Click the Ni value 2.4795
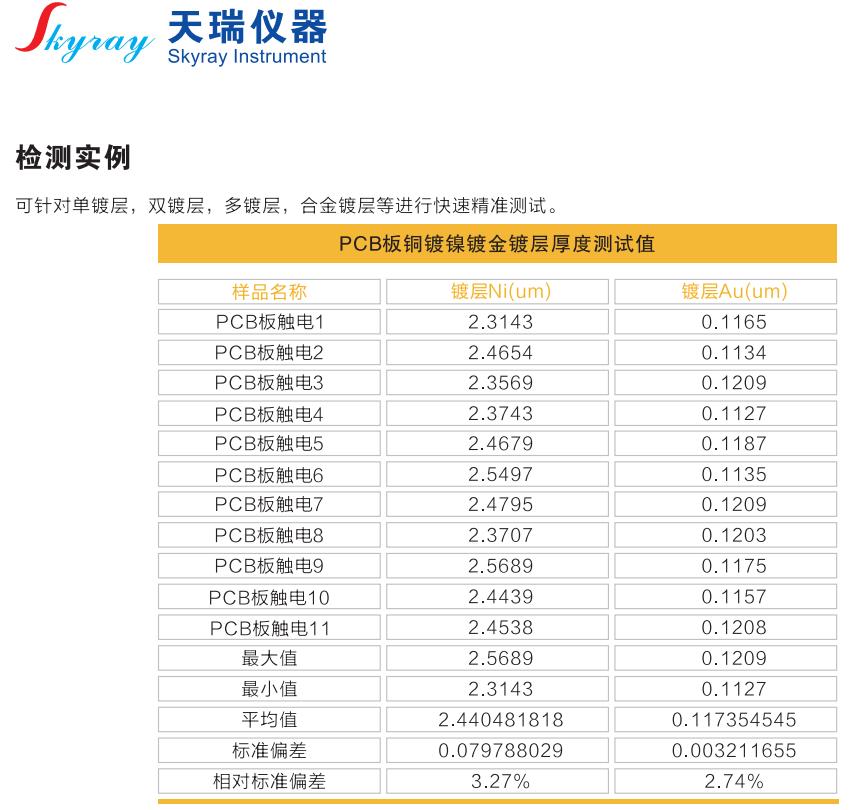 500,505
